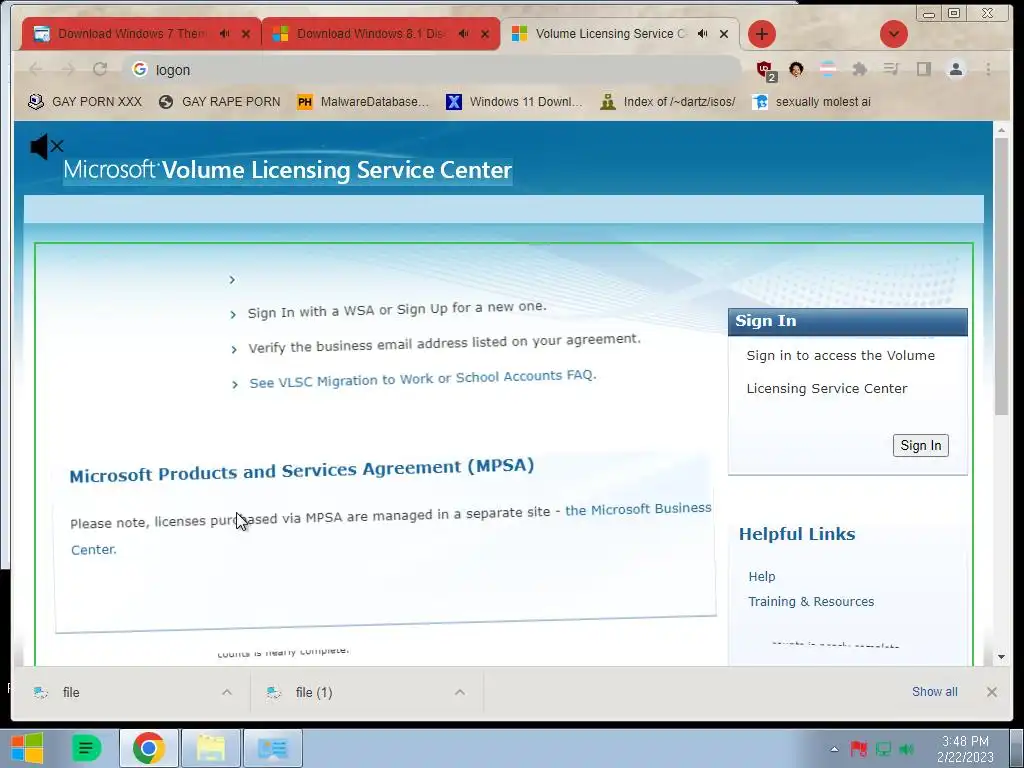This screenshot has height=768, width=1024.
Task: Click the chevron beside Sign In with a WSA
Action: point(233,315)
